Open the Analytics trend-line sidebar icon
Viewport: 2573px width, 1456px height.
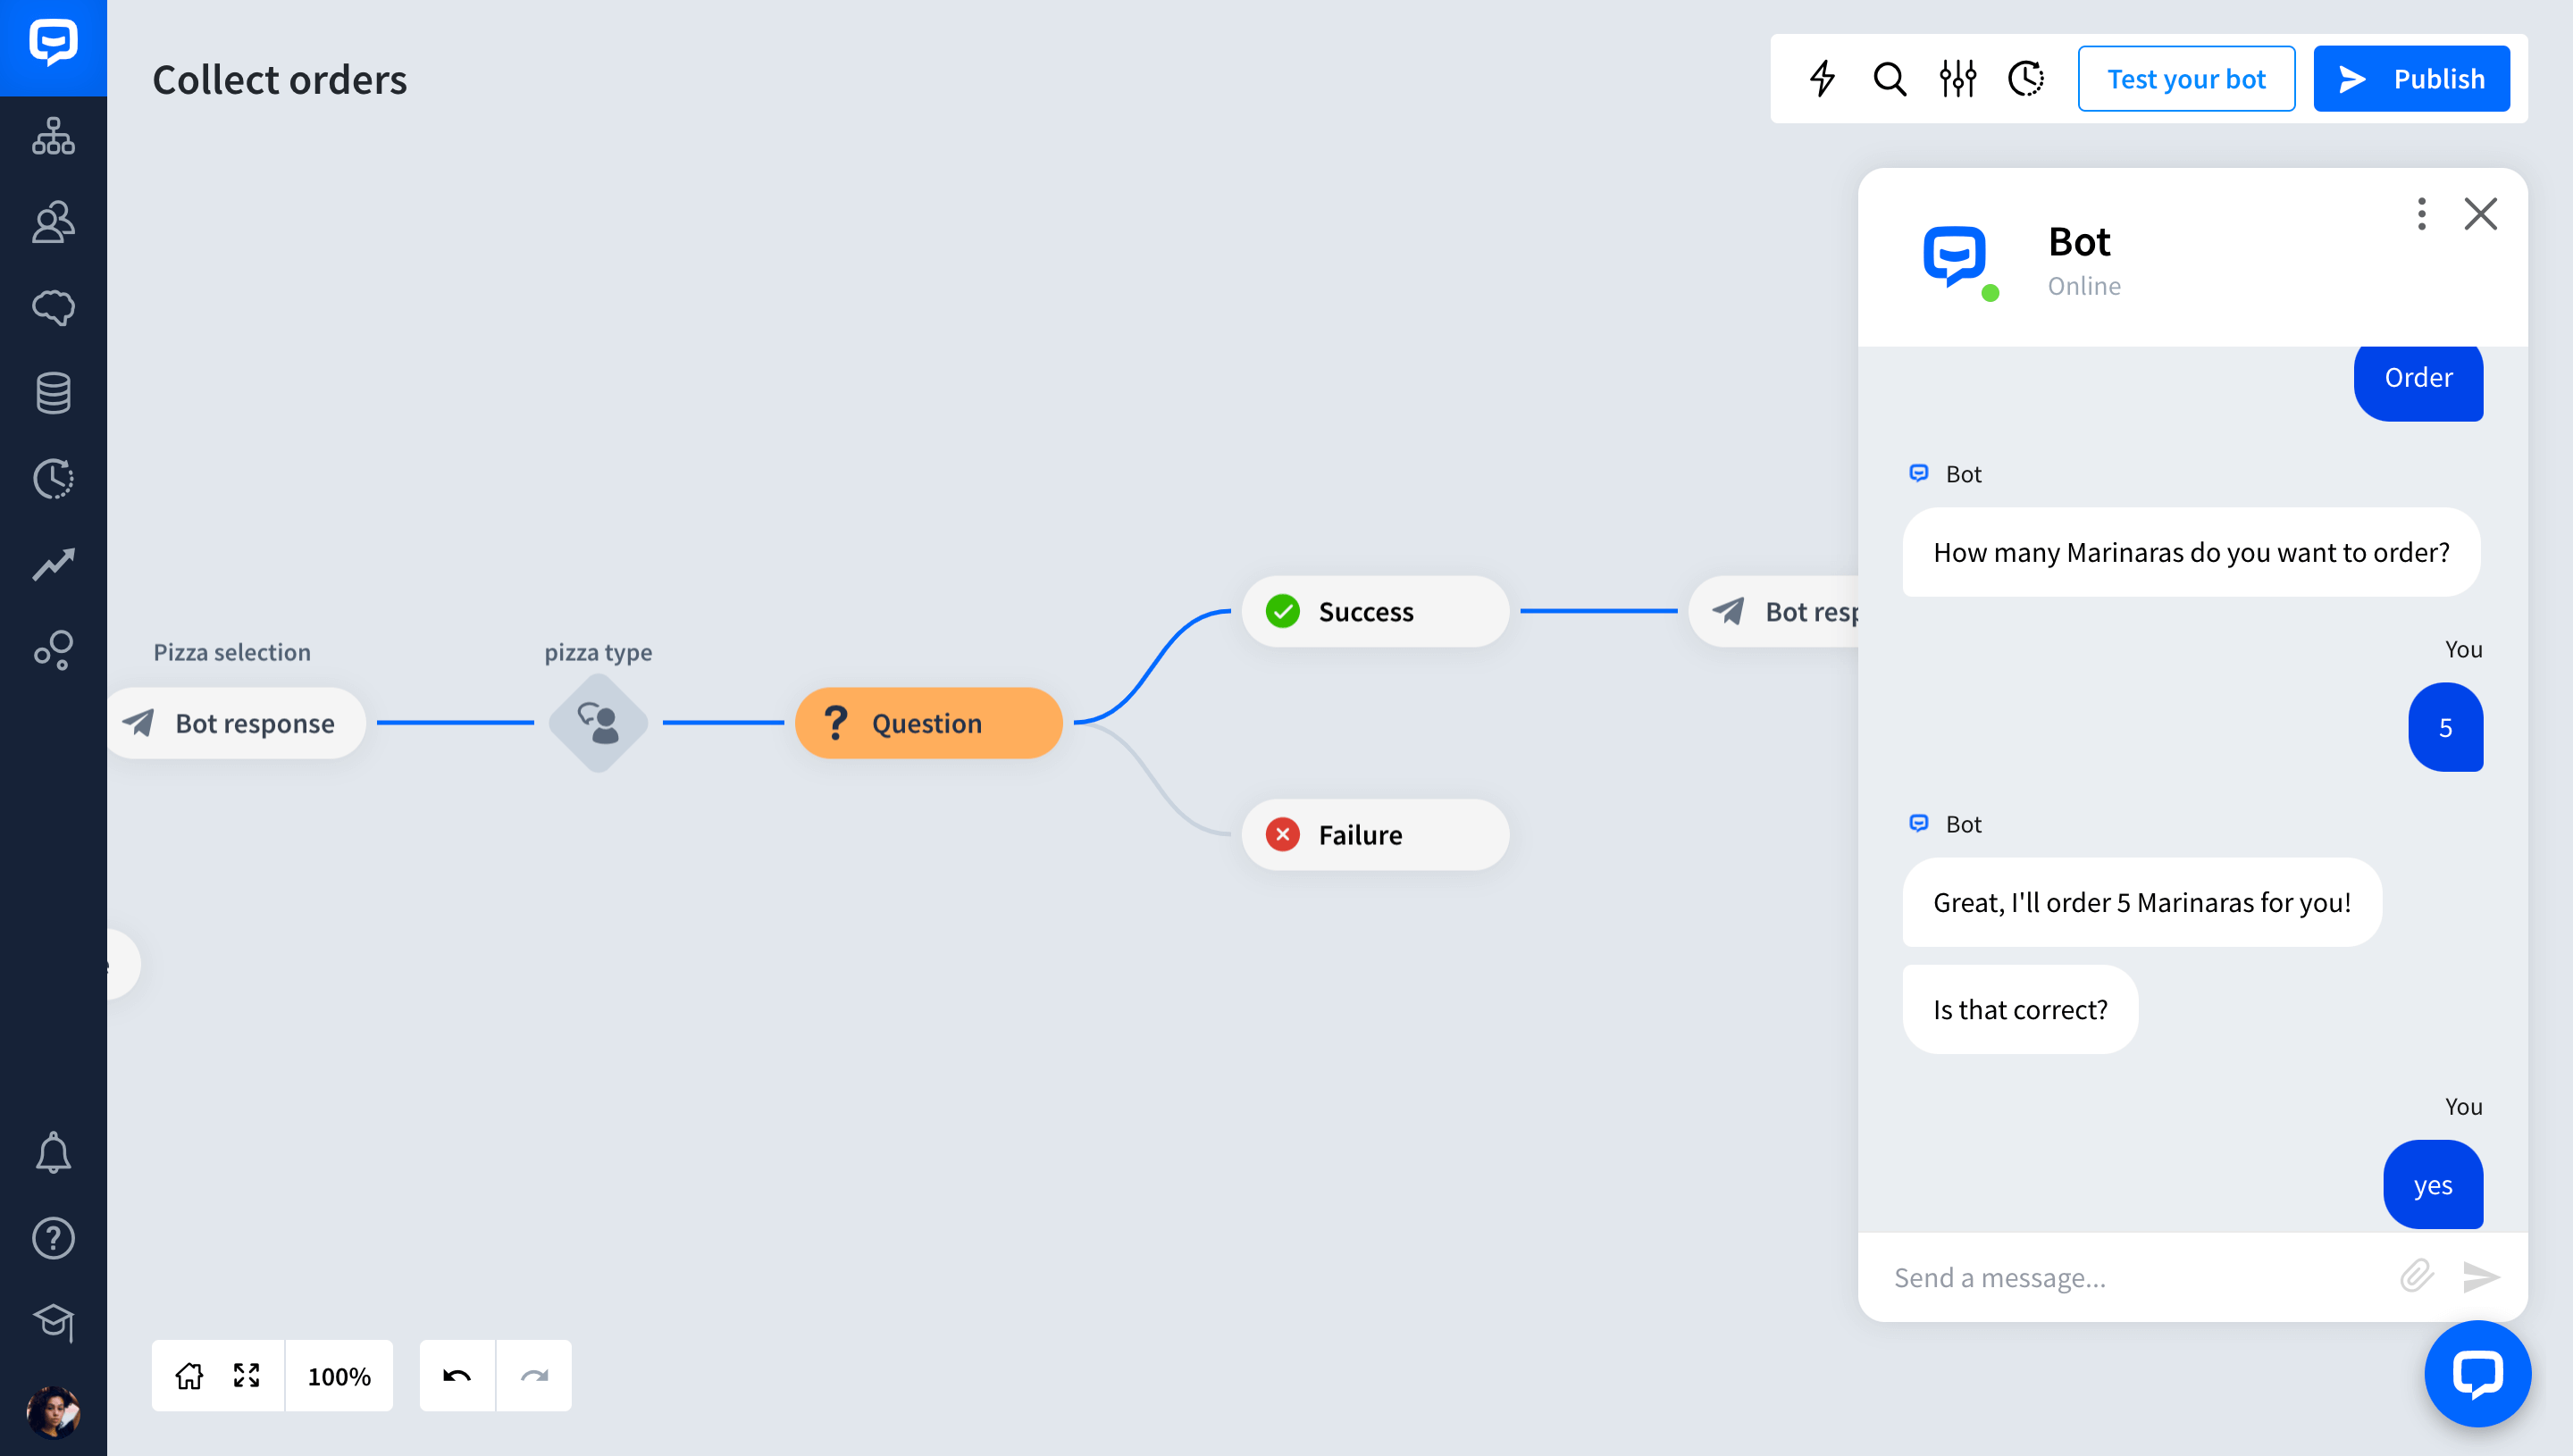tap(53, 564)
